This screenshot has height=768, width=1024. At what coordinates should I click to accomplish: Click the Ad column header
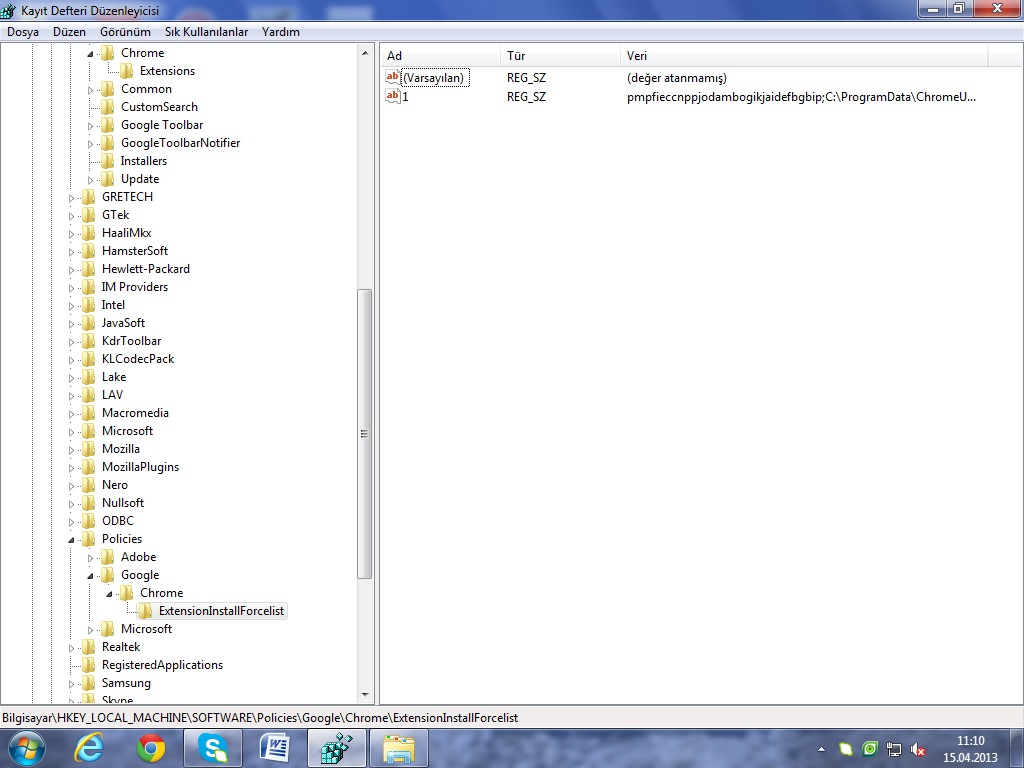click(441, 56)
